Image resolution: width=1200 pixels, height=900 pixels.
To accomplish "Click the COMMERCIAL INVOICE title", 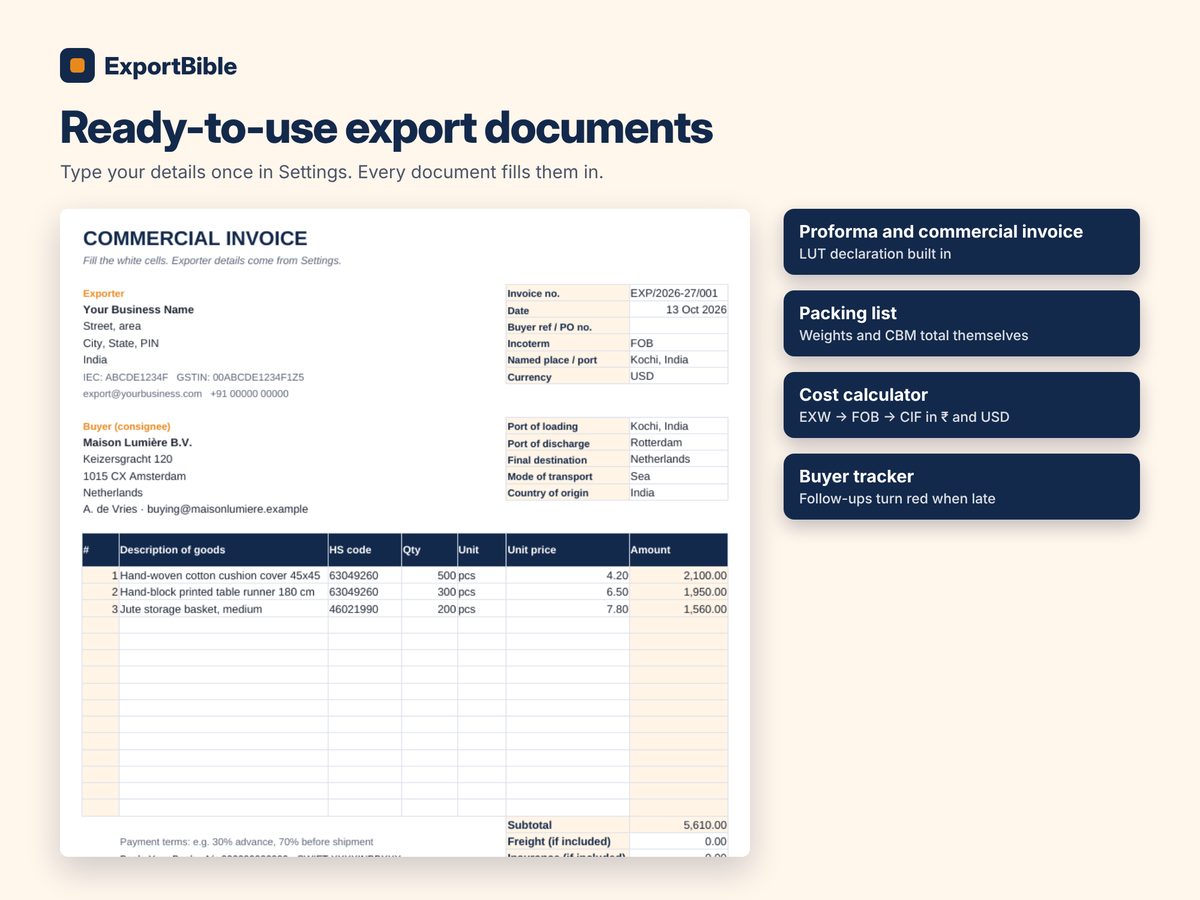I will click(x=195, y=238).
